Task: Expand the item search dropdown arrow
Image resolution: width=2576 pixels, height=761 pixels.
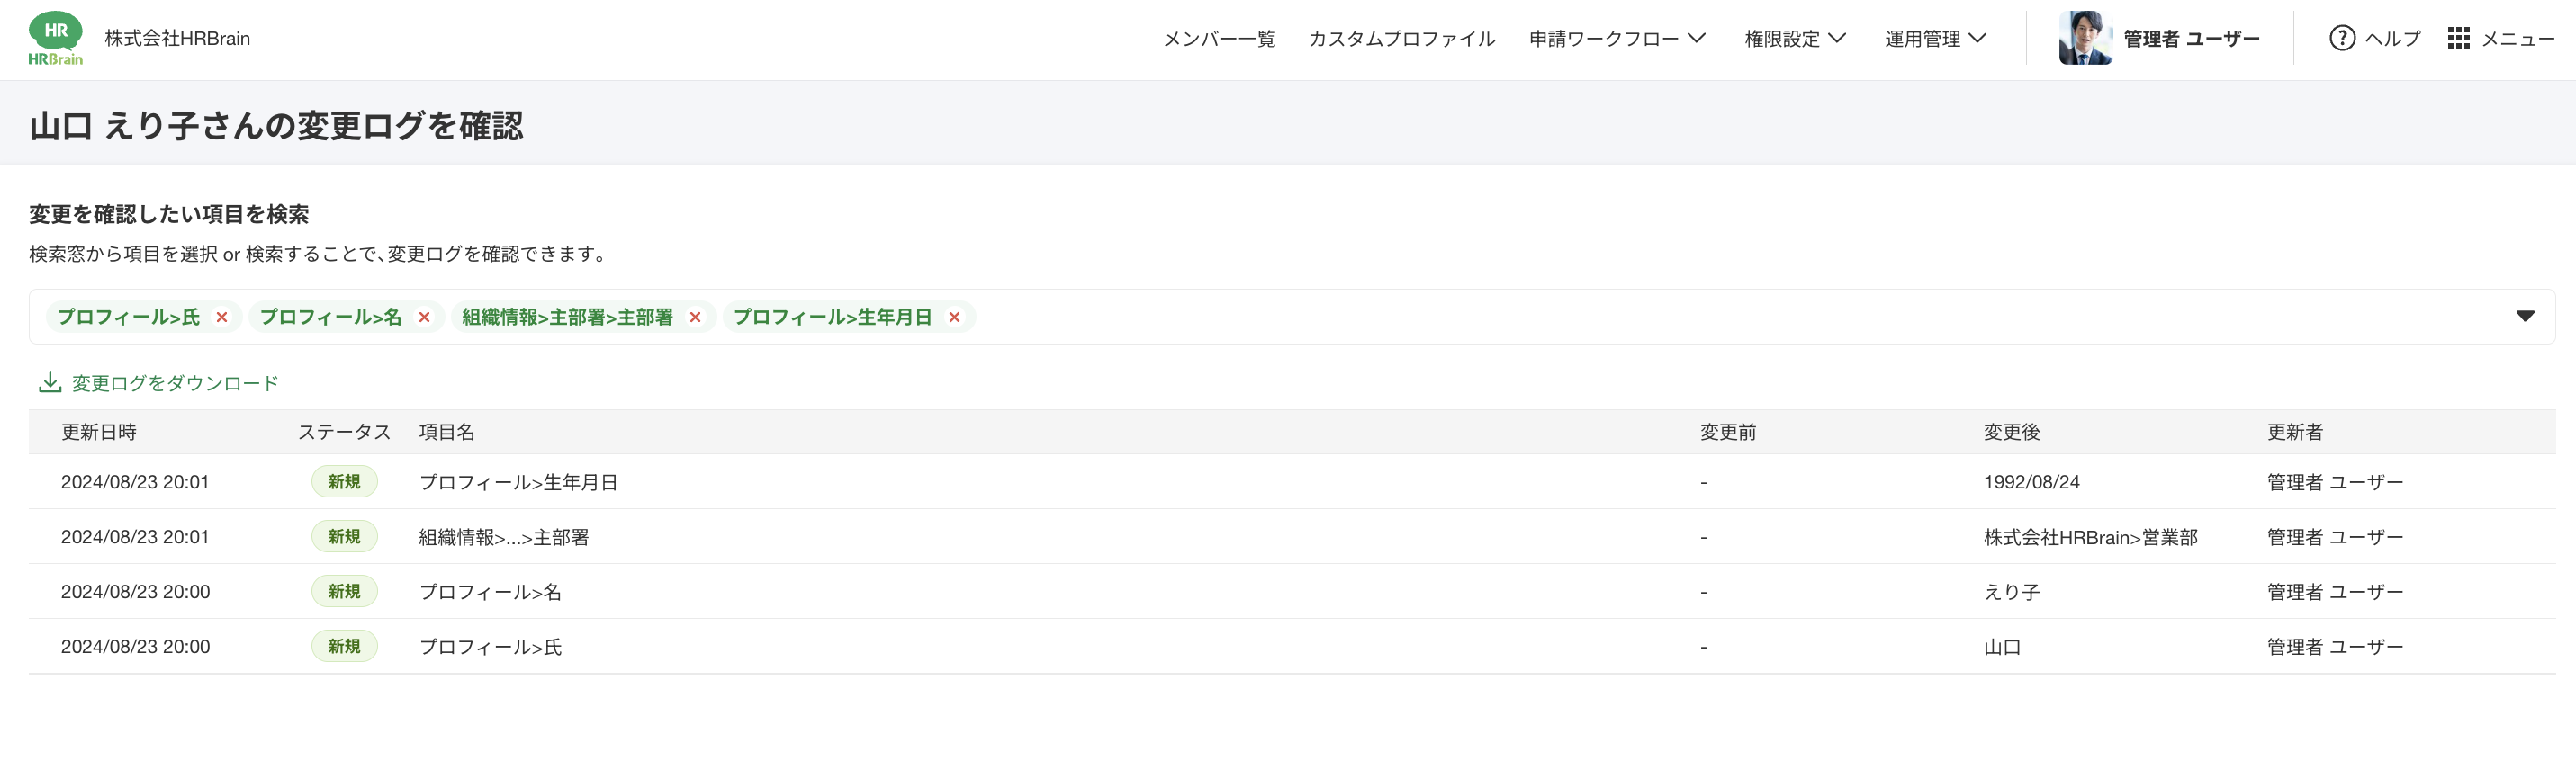Action: point(2524,317)
